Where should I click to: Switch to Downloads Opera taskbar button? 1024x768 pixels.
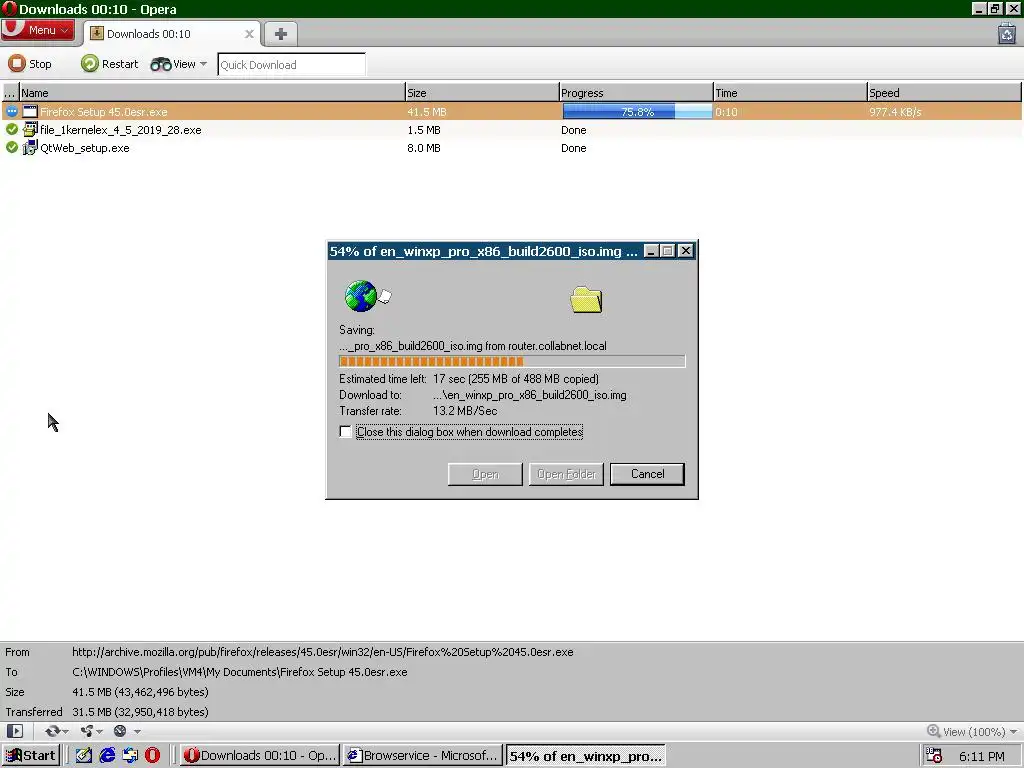click(x=260, y=756)
